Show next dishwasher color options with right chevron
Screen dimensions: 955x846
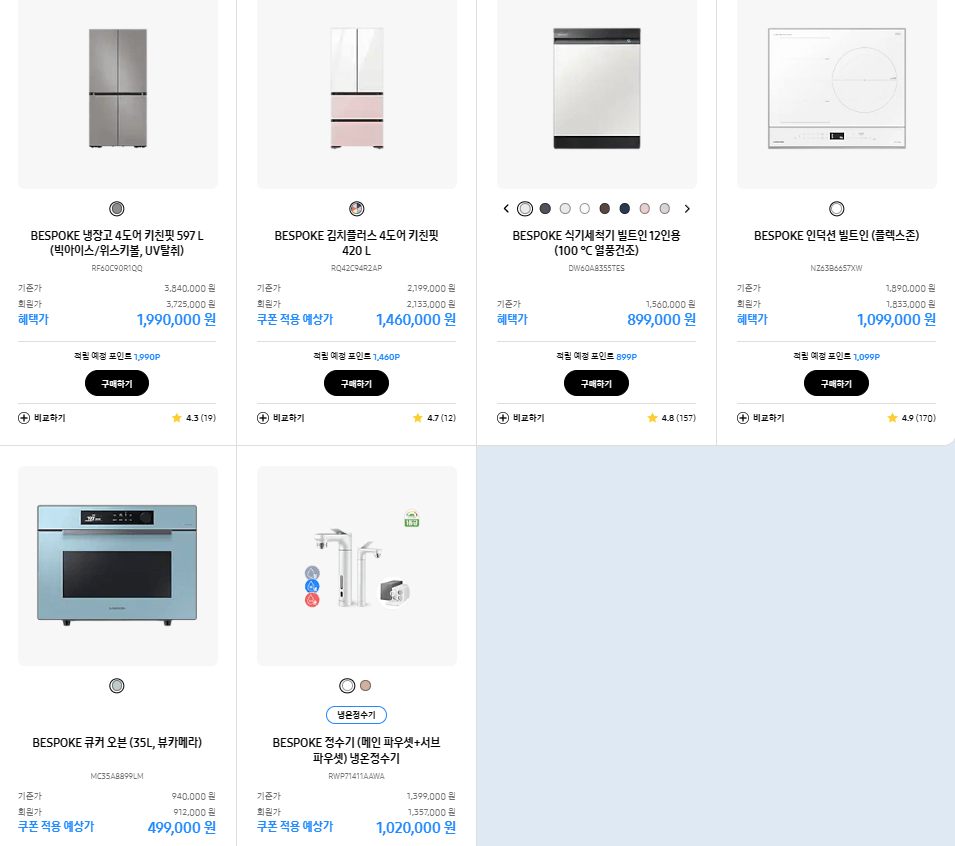(687, 209)
